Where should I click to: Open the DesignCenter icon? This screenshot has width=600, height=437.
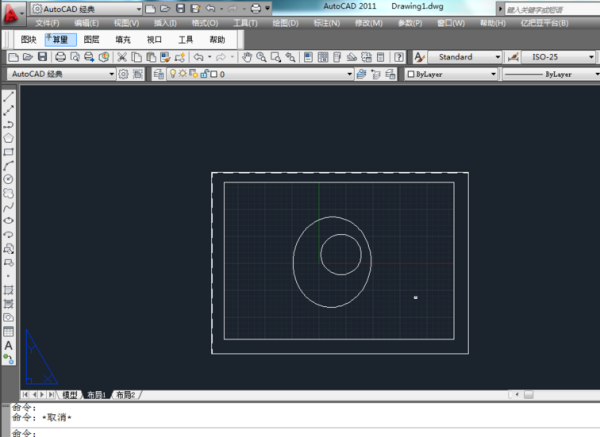[x=323, y=57]
